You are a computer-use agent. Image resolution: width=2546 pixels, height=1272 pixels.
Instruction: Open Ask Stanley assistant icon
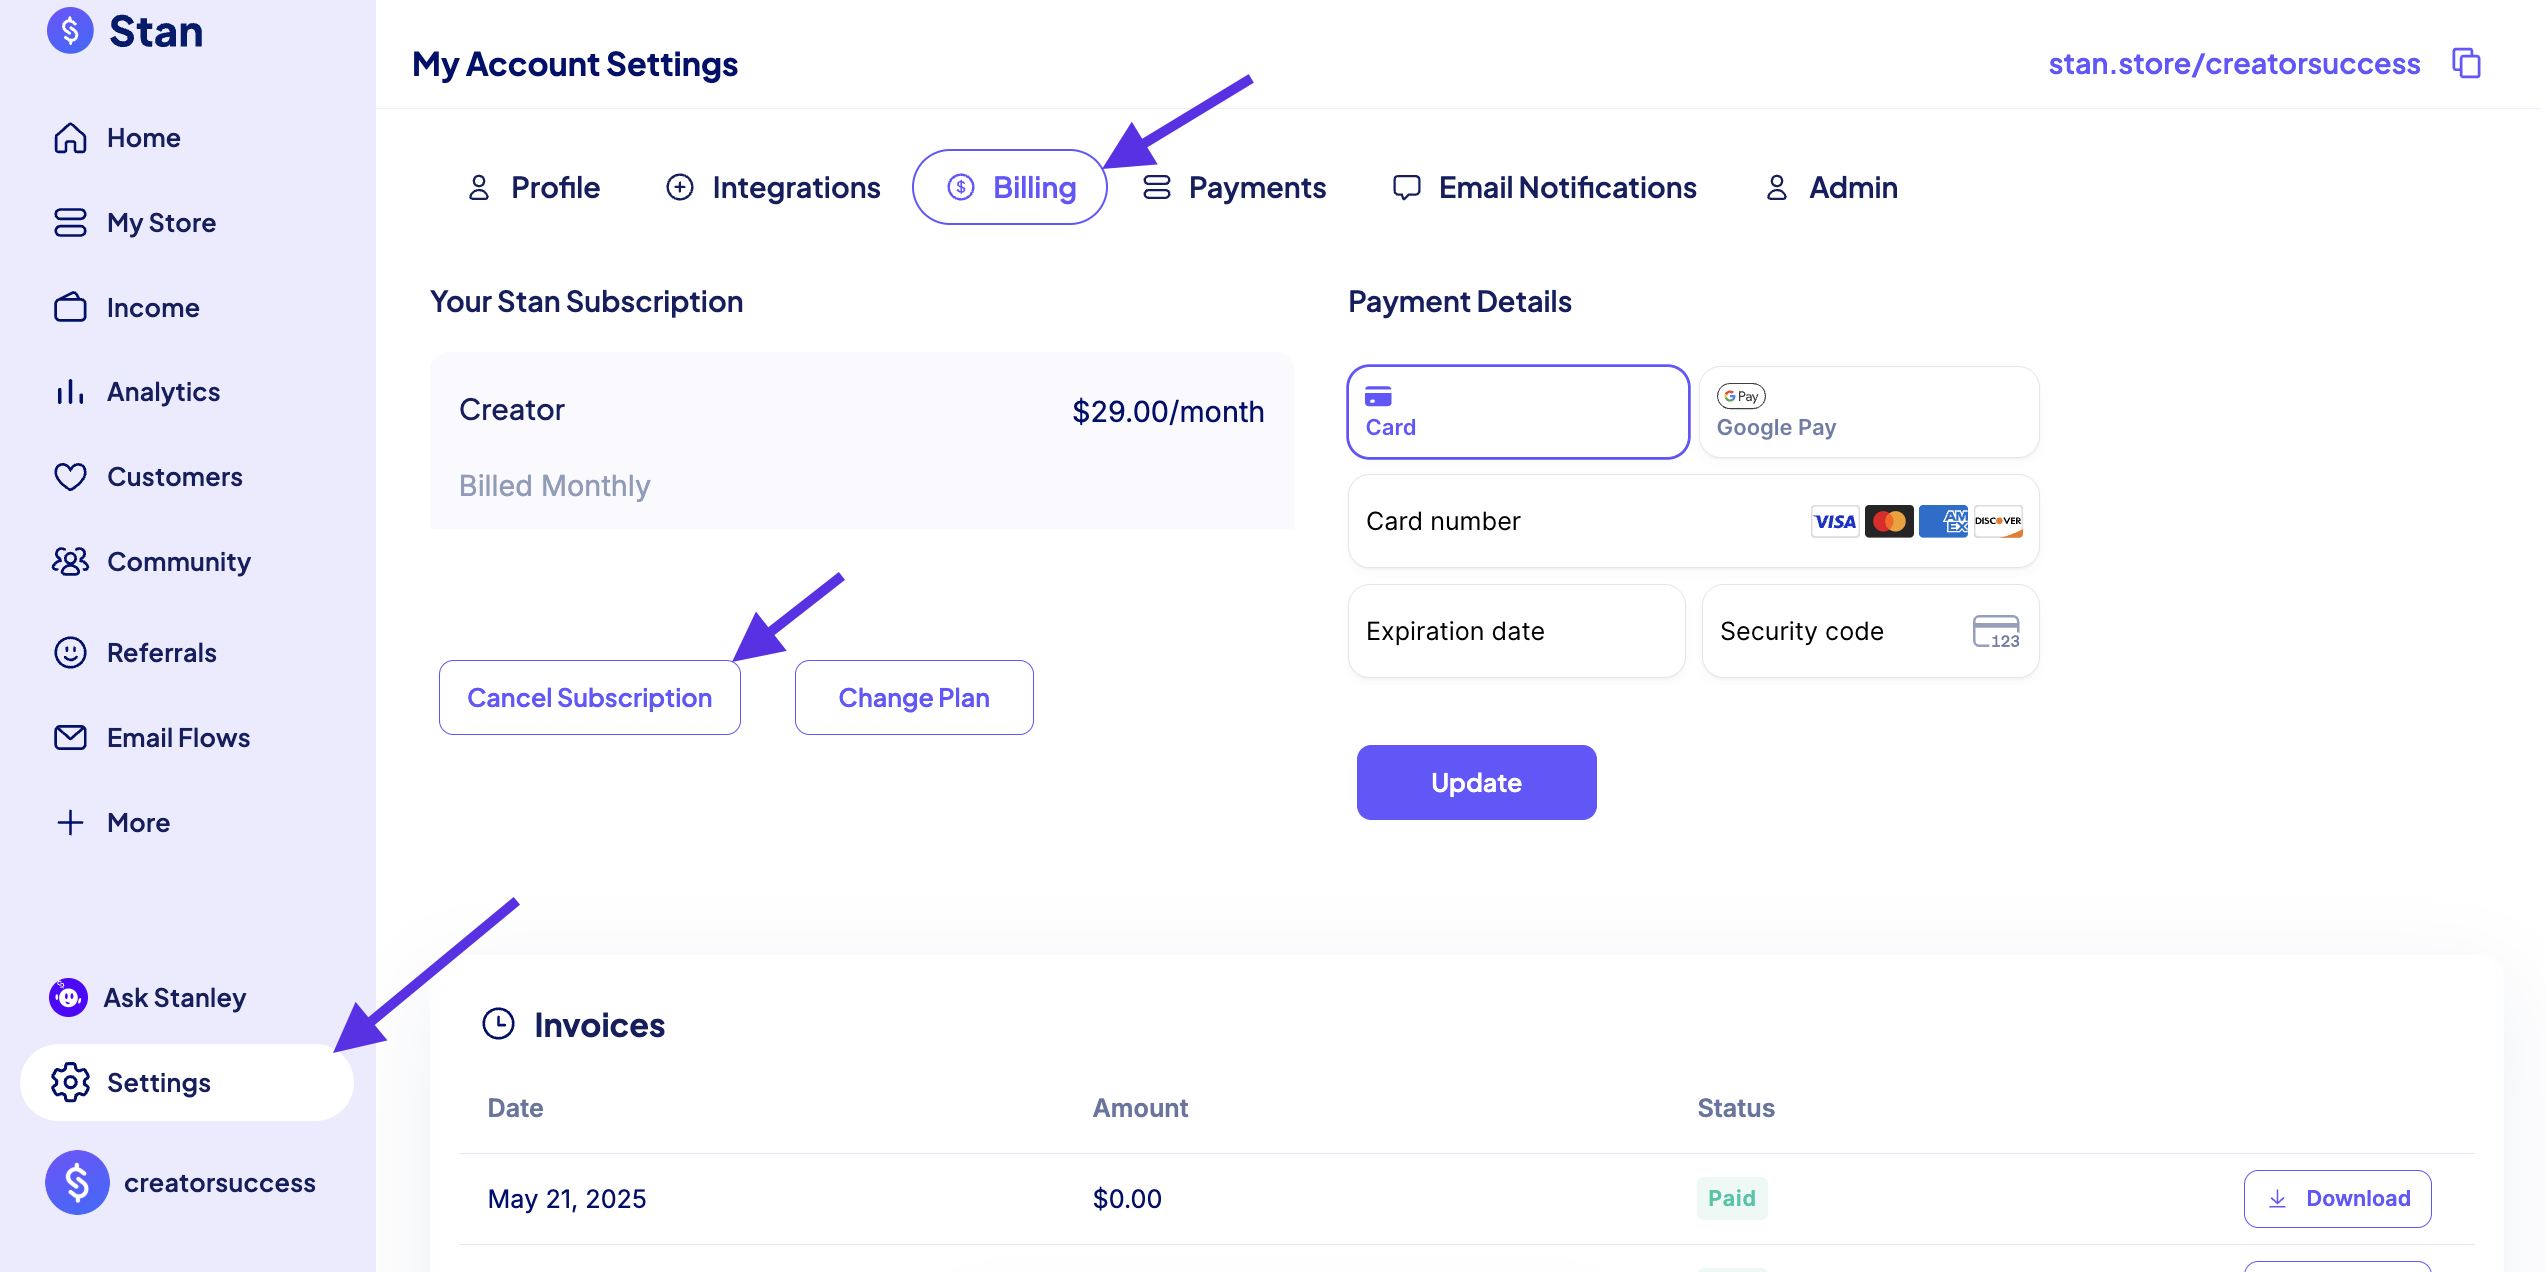[68, 997]
